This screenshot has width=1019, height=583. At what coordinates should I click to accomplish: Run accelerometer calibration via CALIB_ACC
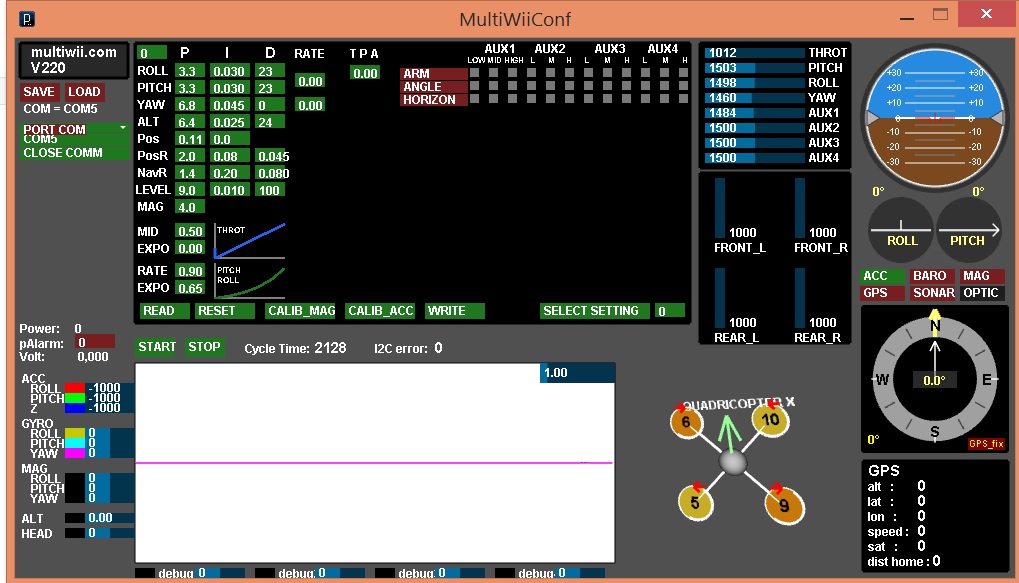(x=381, y=310)
